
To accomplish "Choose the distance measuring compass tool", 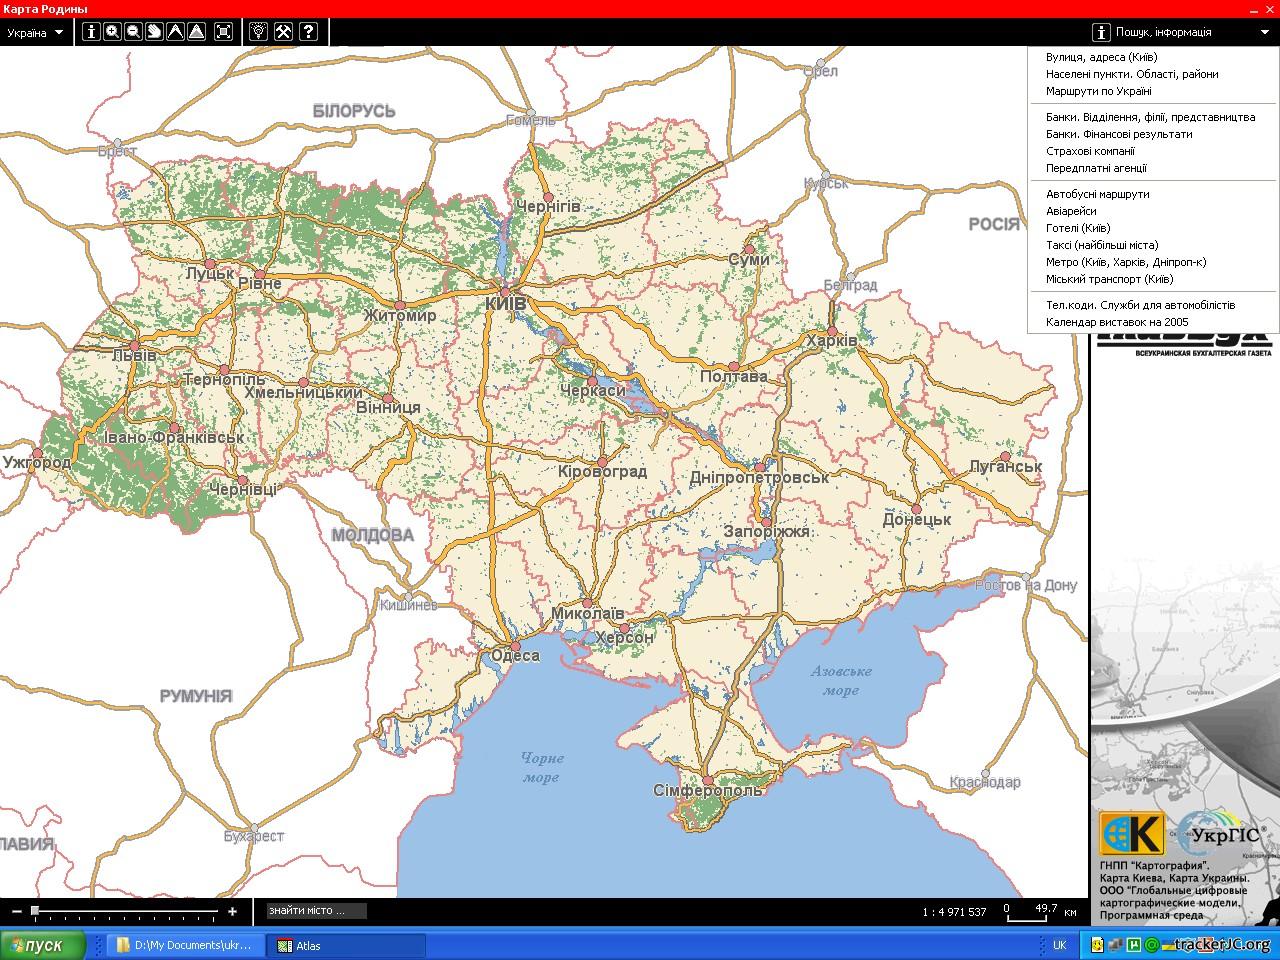I will (x=175, y=32).
